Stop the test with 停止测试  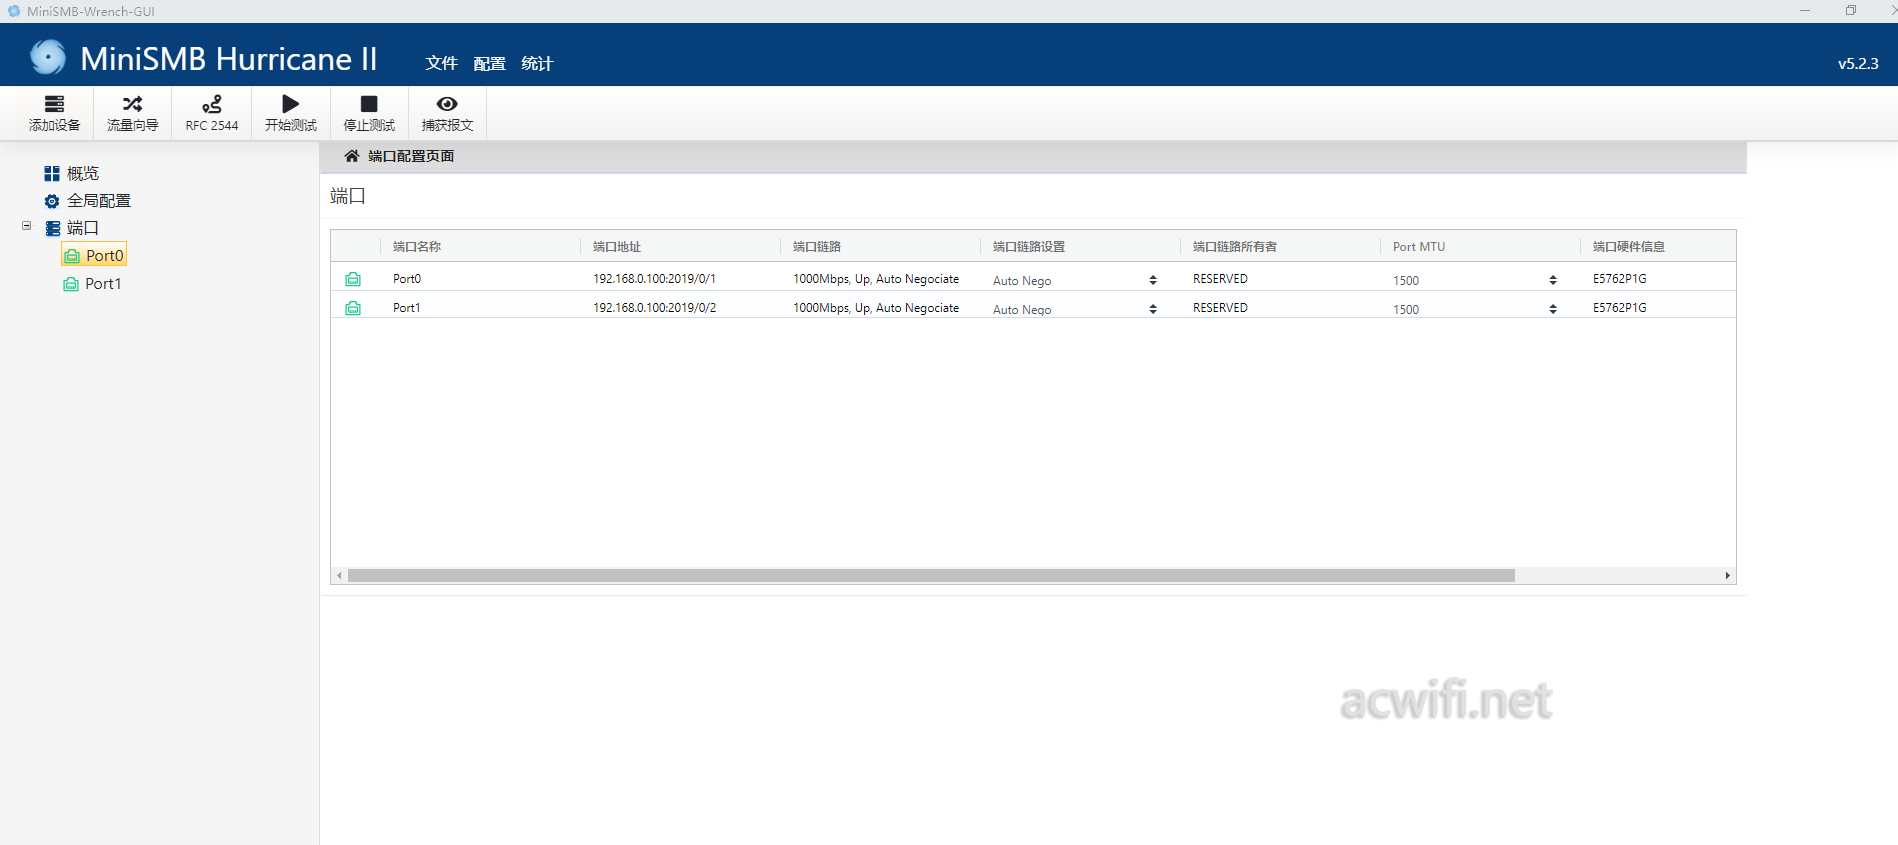369,113
